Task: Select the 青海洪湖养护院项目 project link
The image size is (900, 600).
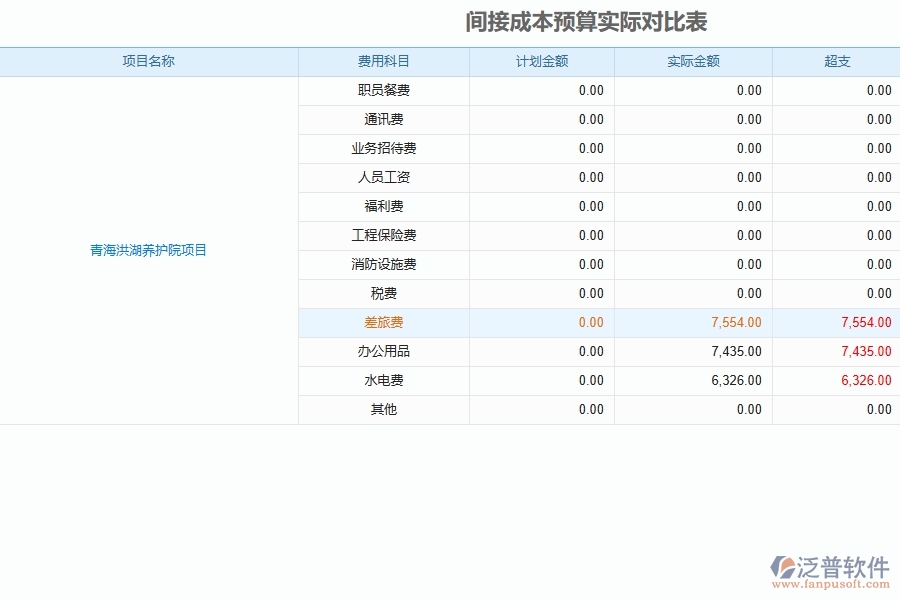Action: (x=148, y=251)
